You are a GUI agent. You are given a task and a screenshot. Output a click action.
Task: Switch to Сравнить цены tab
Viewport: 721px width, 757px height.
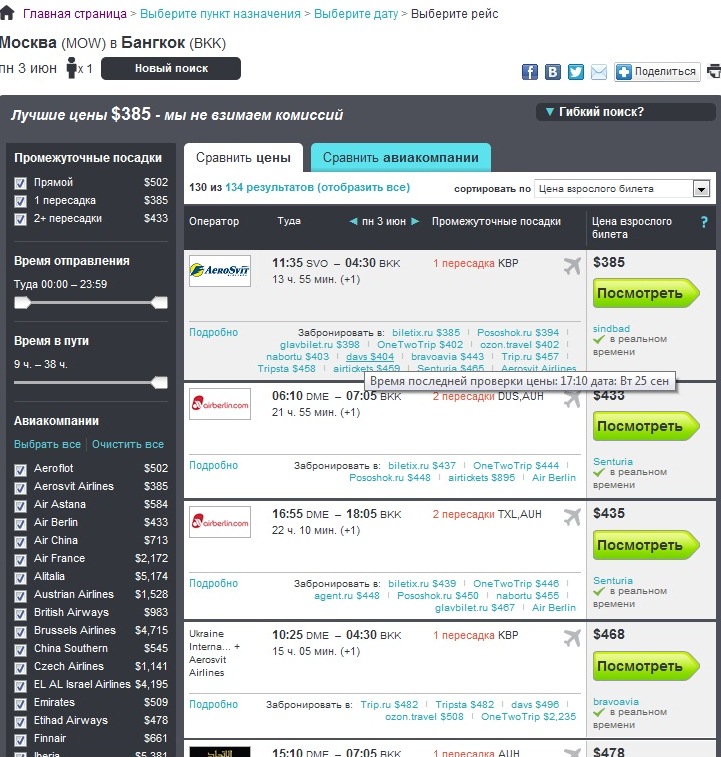coord(243,158)
